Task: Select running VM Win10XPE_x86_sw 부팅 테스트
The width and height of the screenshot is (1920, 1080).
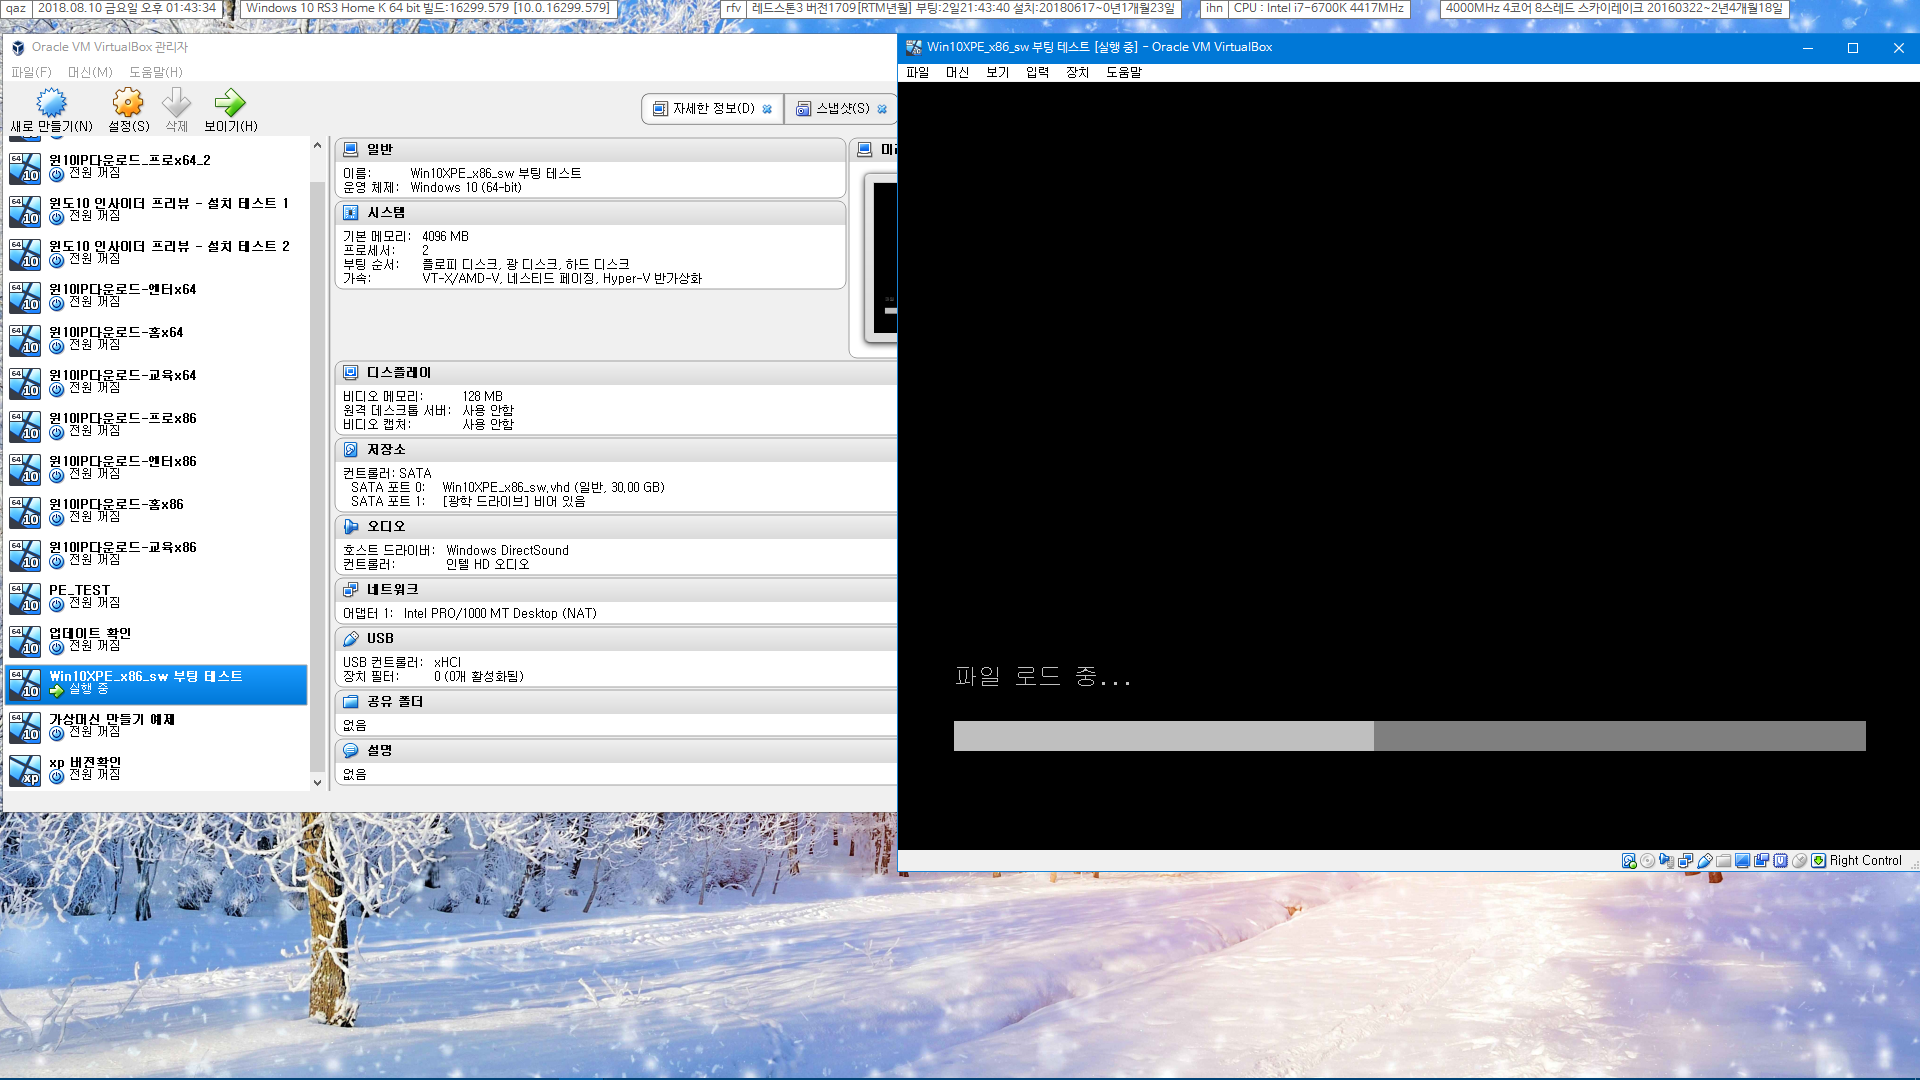Action: tap(157, 684)
